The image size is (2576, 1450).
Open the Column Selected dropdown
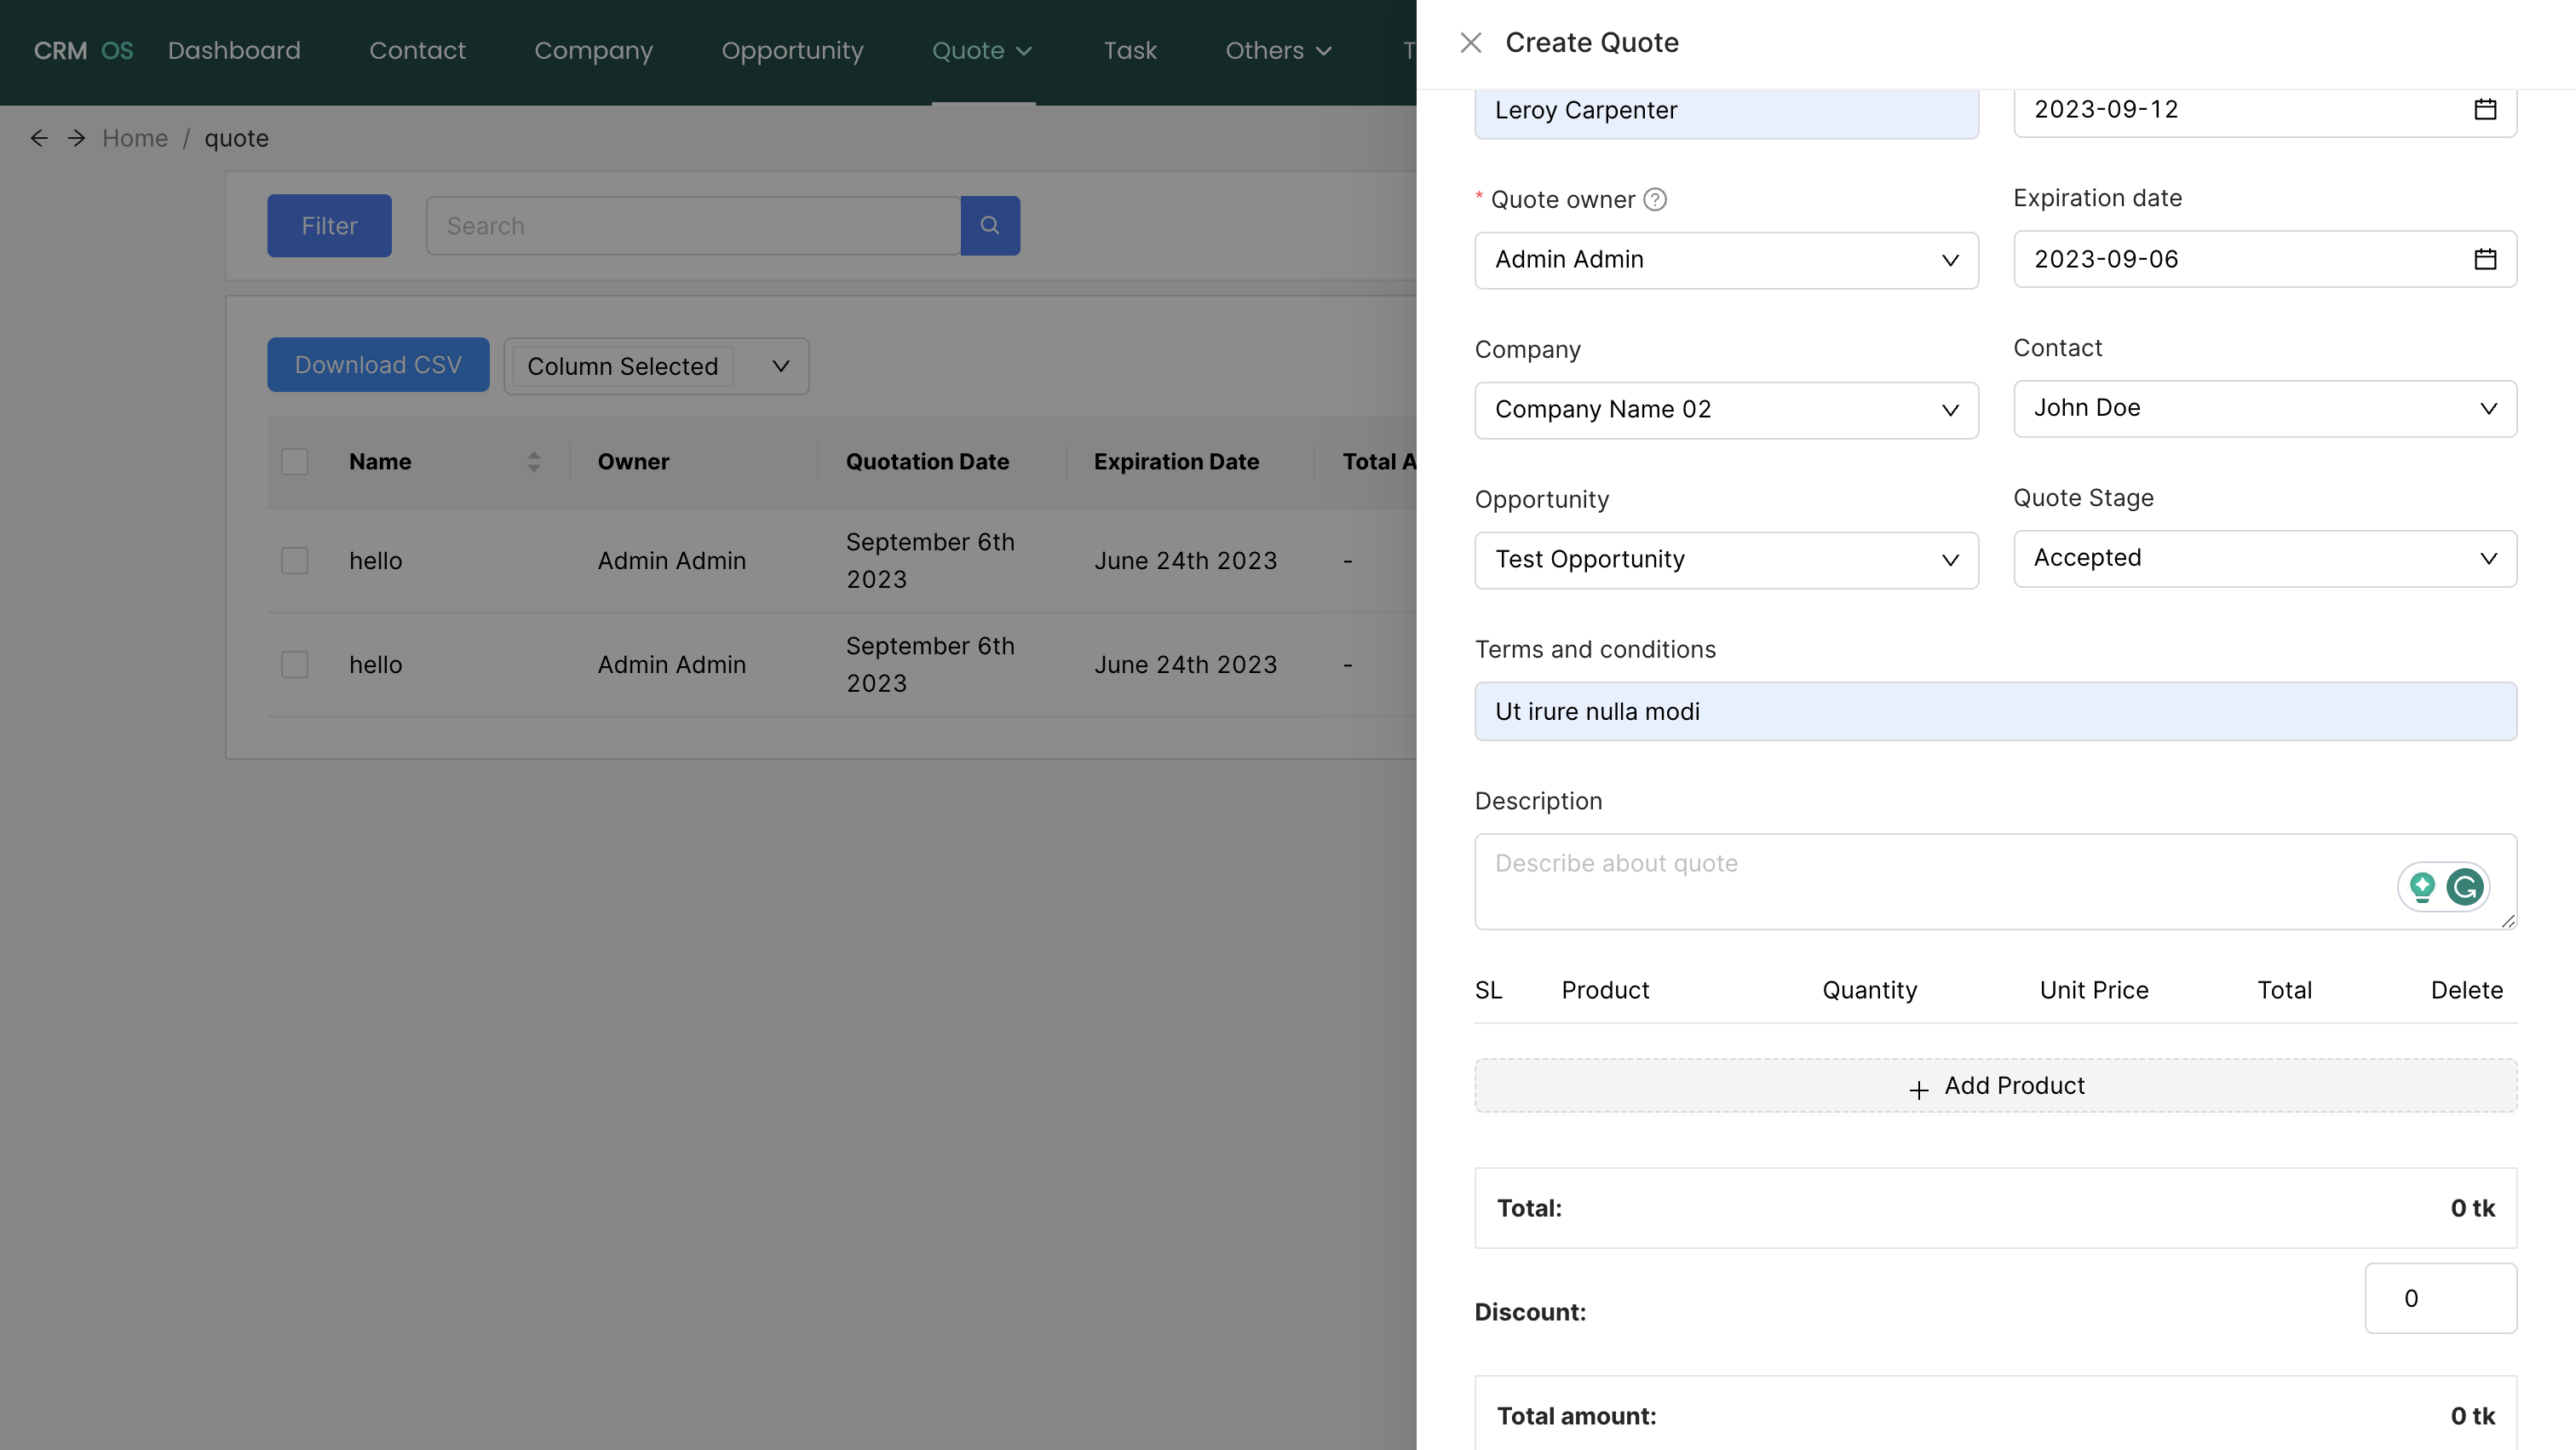[x=656, y=366]
